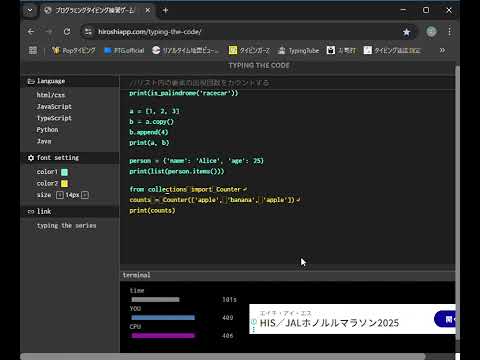The height and width of the screenshot is (360, 480).
Task: Bookmark this page with the star icon
Action: click(x=406, y=32)
